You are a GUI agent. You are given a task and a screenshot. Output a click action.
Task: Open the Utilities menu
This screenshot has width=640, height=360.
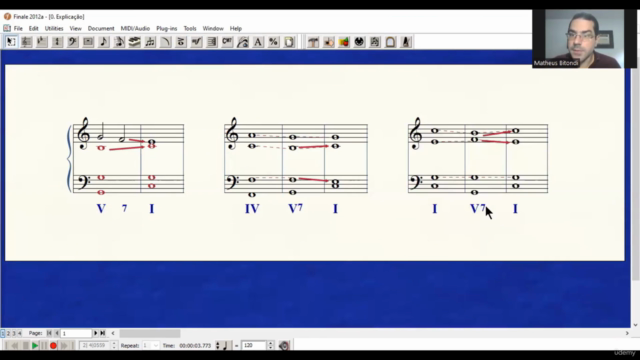click(54, 29)
